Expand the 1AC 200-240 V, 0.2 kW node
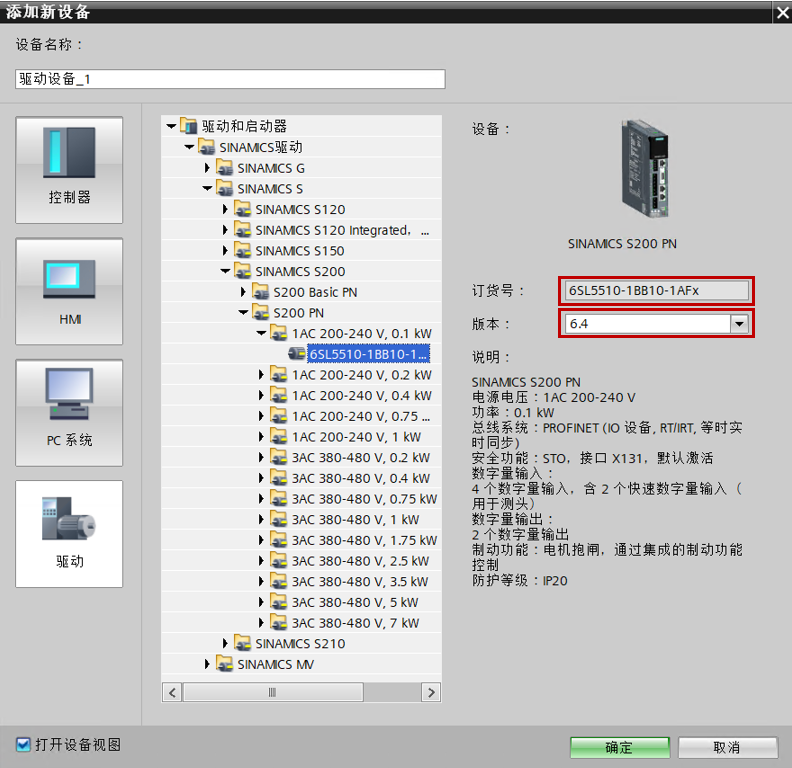The width and height of the screenshot is (792, 768). (x=261, y=375)
